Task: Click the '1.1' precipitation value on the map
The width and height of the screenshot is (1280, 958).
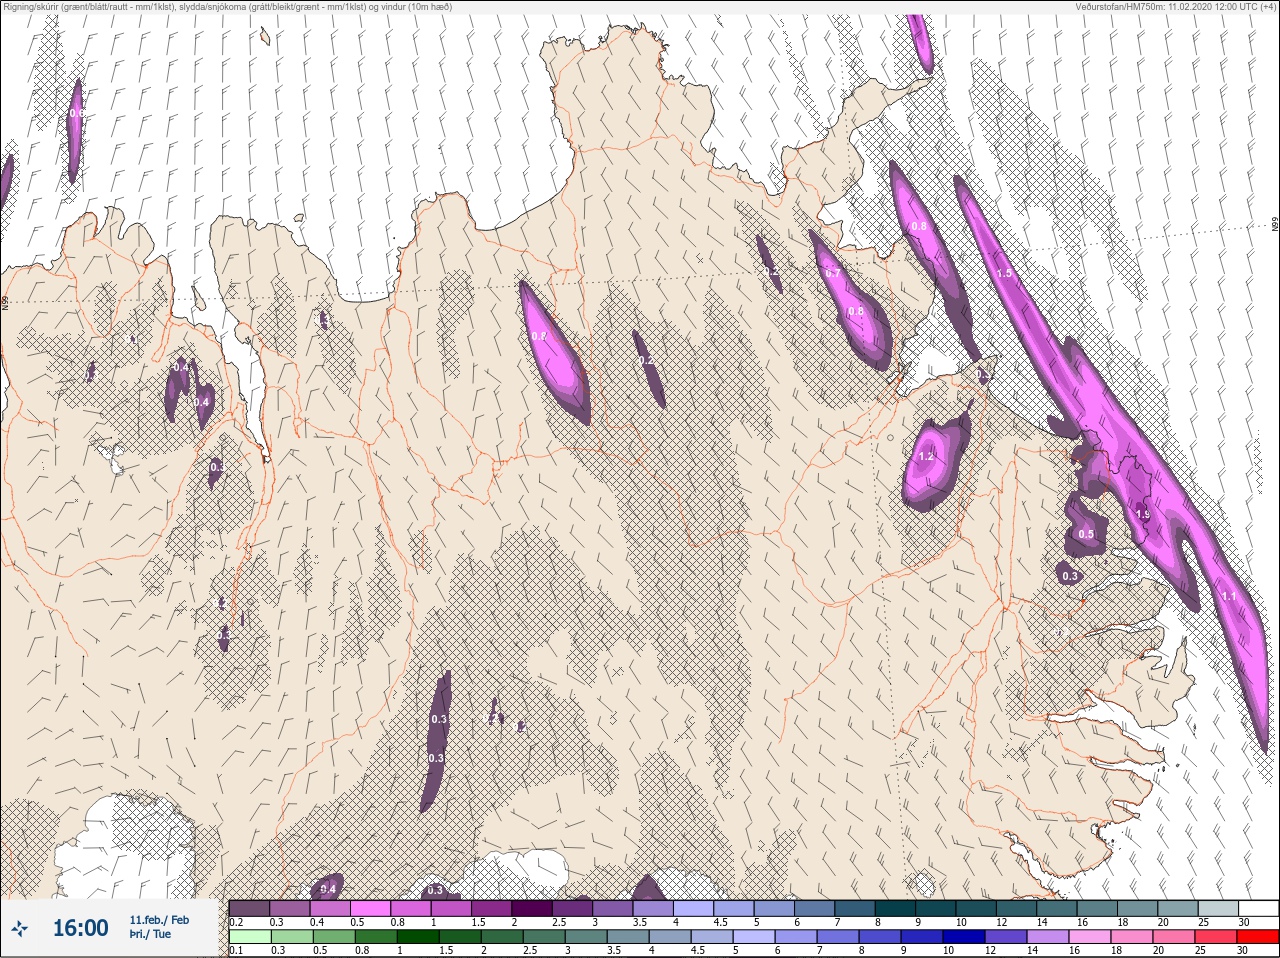Action: [x=1229, y=596]
